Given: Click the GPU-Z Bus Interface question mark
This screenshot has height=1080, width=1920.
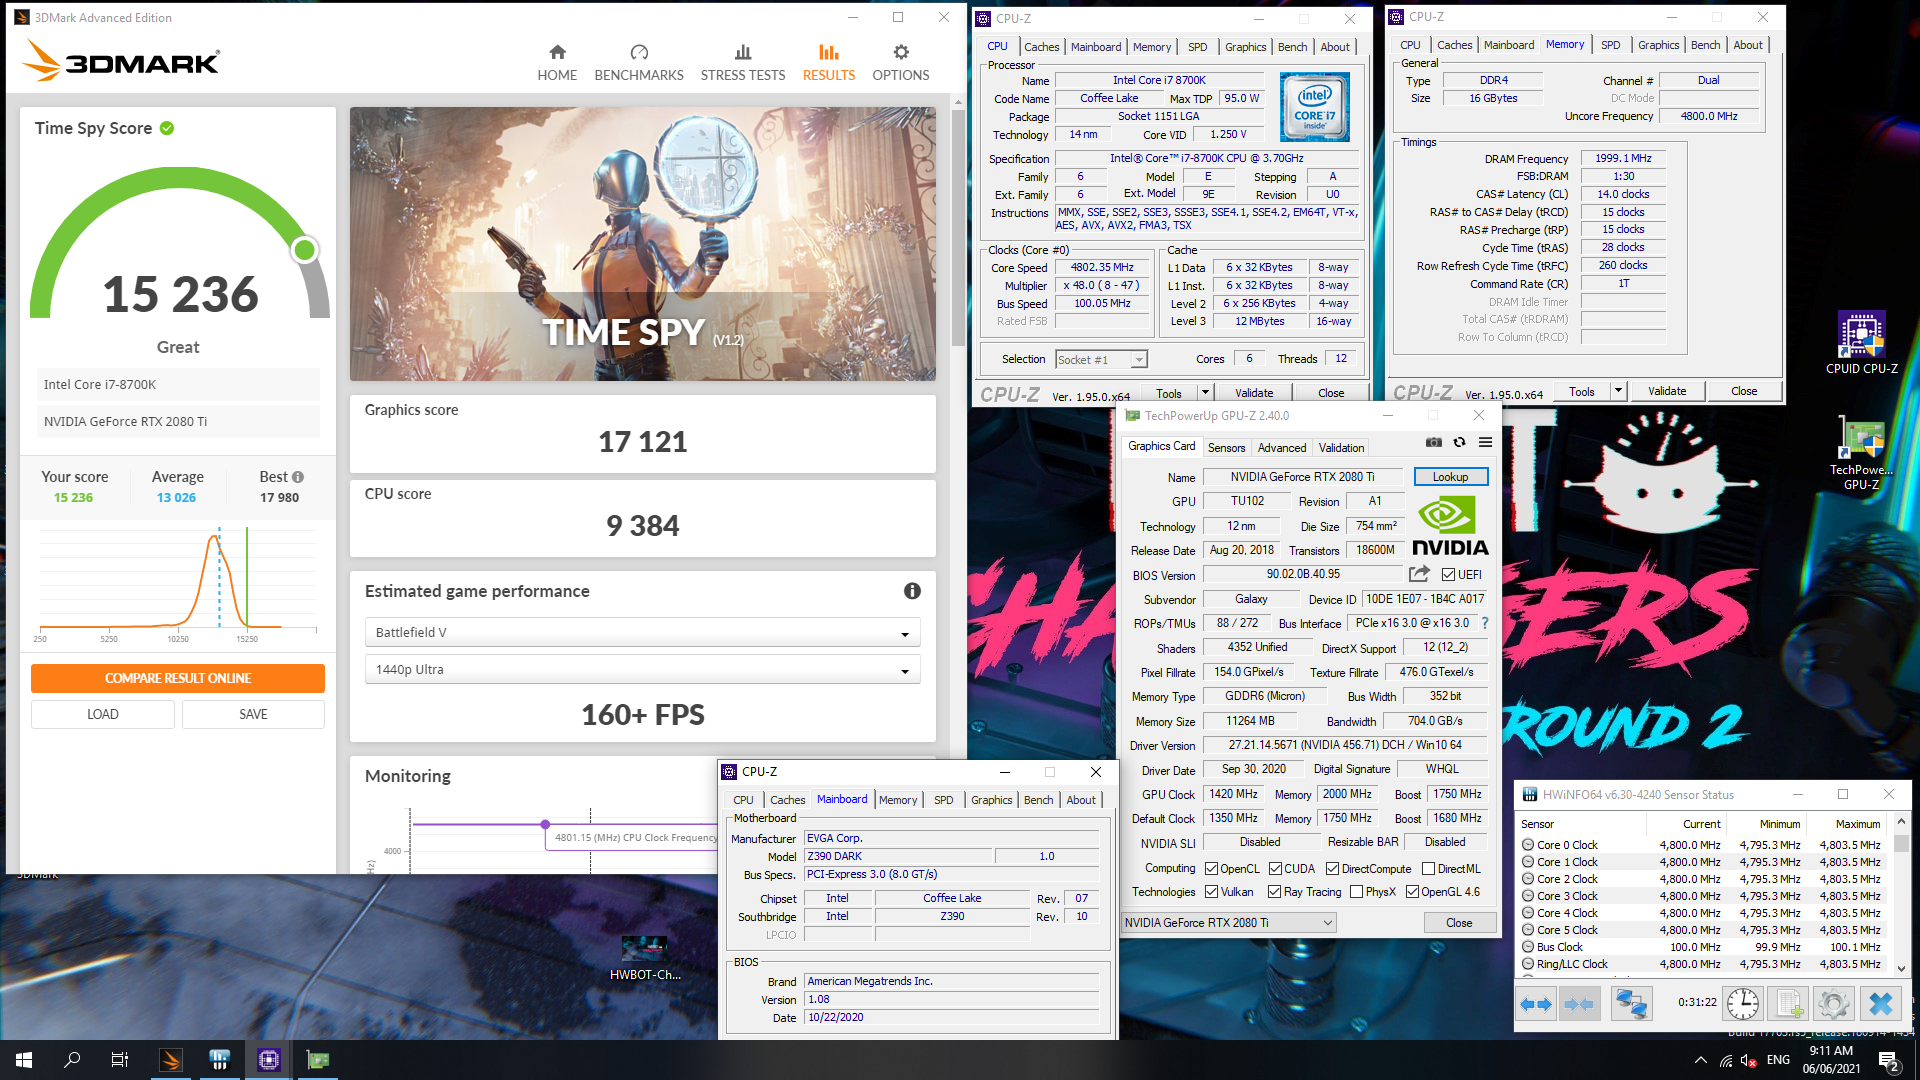Looking at the screenshot, I should point(1485,623).
